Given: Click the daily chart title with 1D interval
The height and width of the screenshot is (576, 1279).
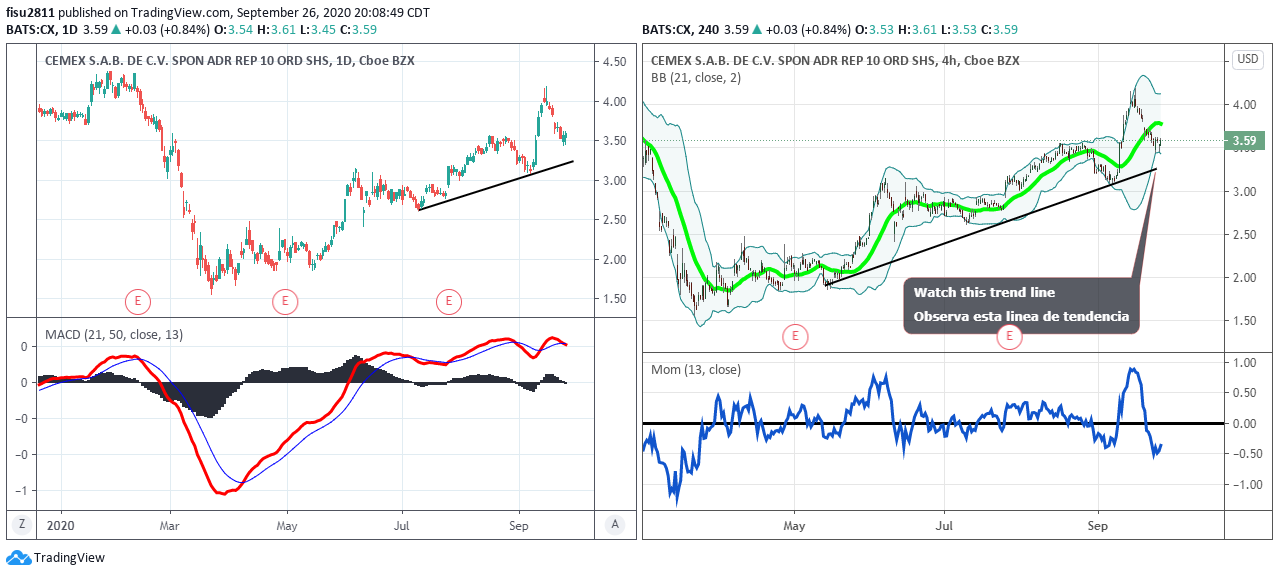Looking at the screenshot, I should coord(229,60).
